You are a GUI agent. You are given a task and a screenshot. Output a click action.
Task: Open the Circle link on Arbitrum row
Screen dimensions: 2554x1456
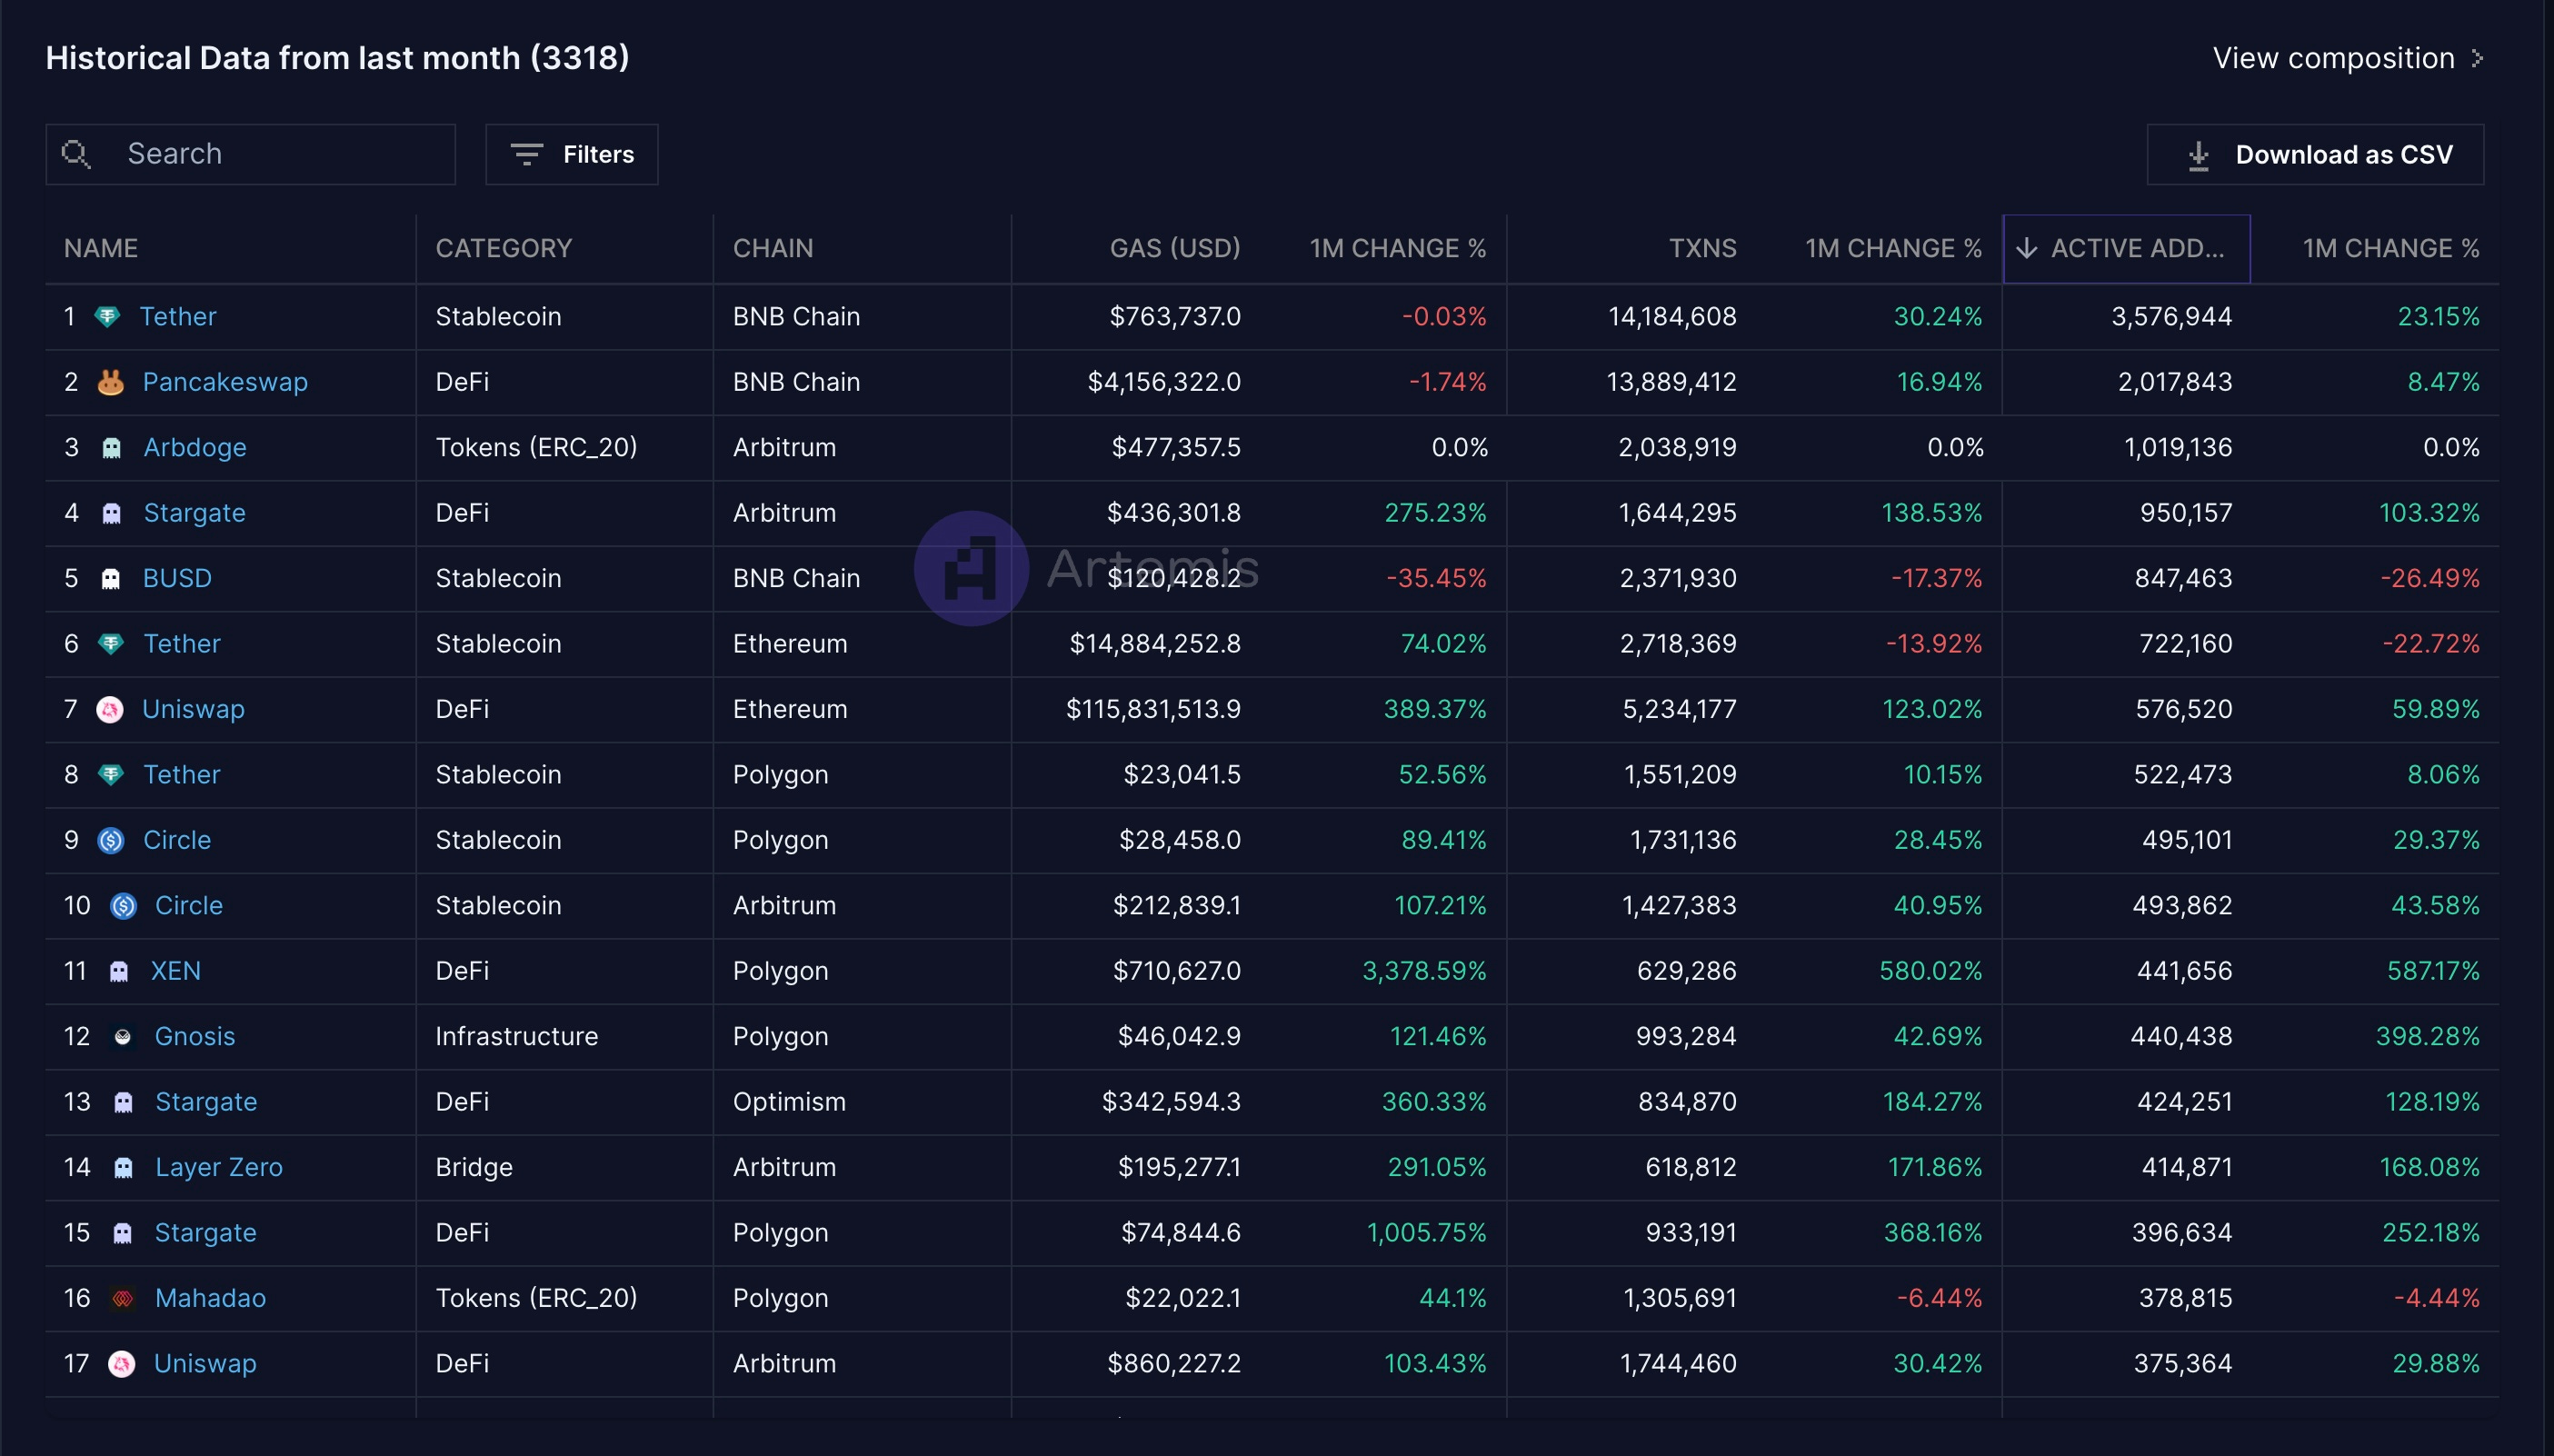coord(189,906)
